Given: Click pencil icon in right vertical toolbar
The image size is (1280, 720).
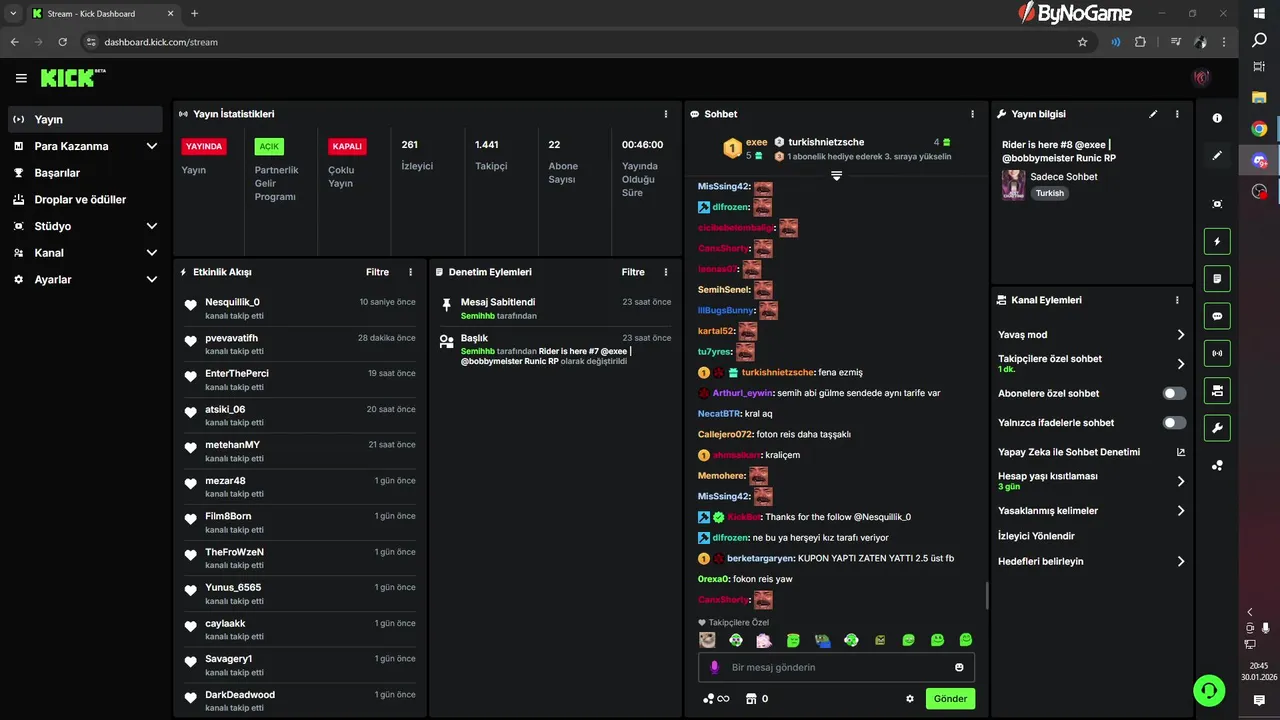Looking at the screenshot, I should point(1217,156).
